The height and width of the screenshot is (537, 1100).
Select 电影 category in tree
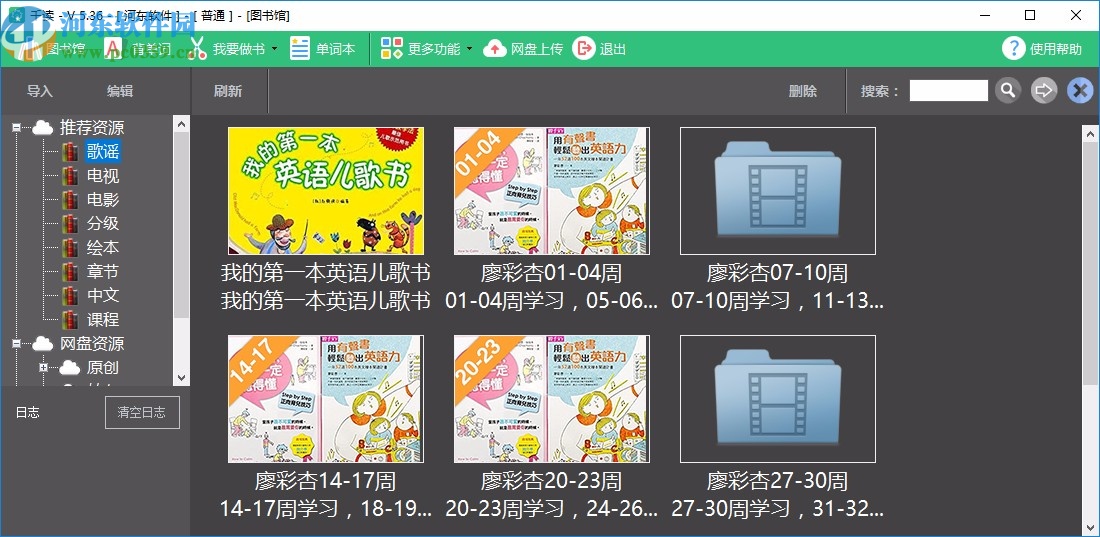pos(102,200)
